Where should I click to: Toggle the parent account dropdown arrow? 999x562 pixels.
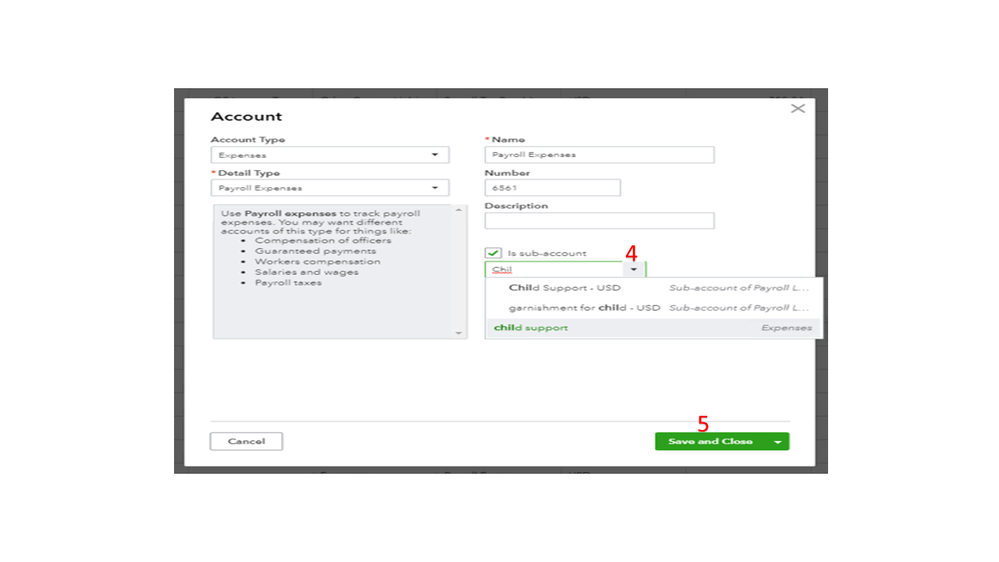(634, 270)
